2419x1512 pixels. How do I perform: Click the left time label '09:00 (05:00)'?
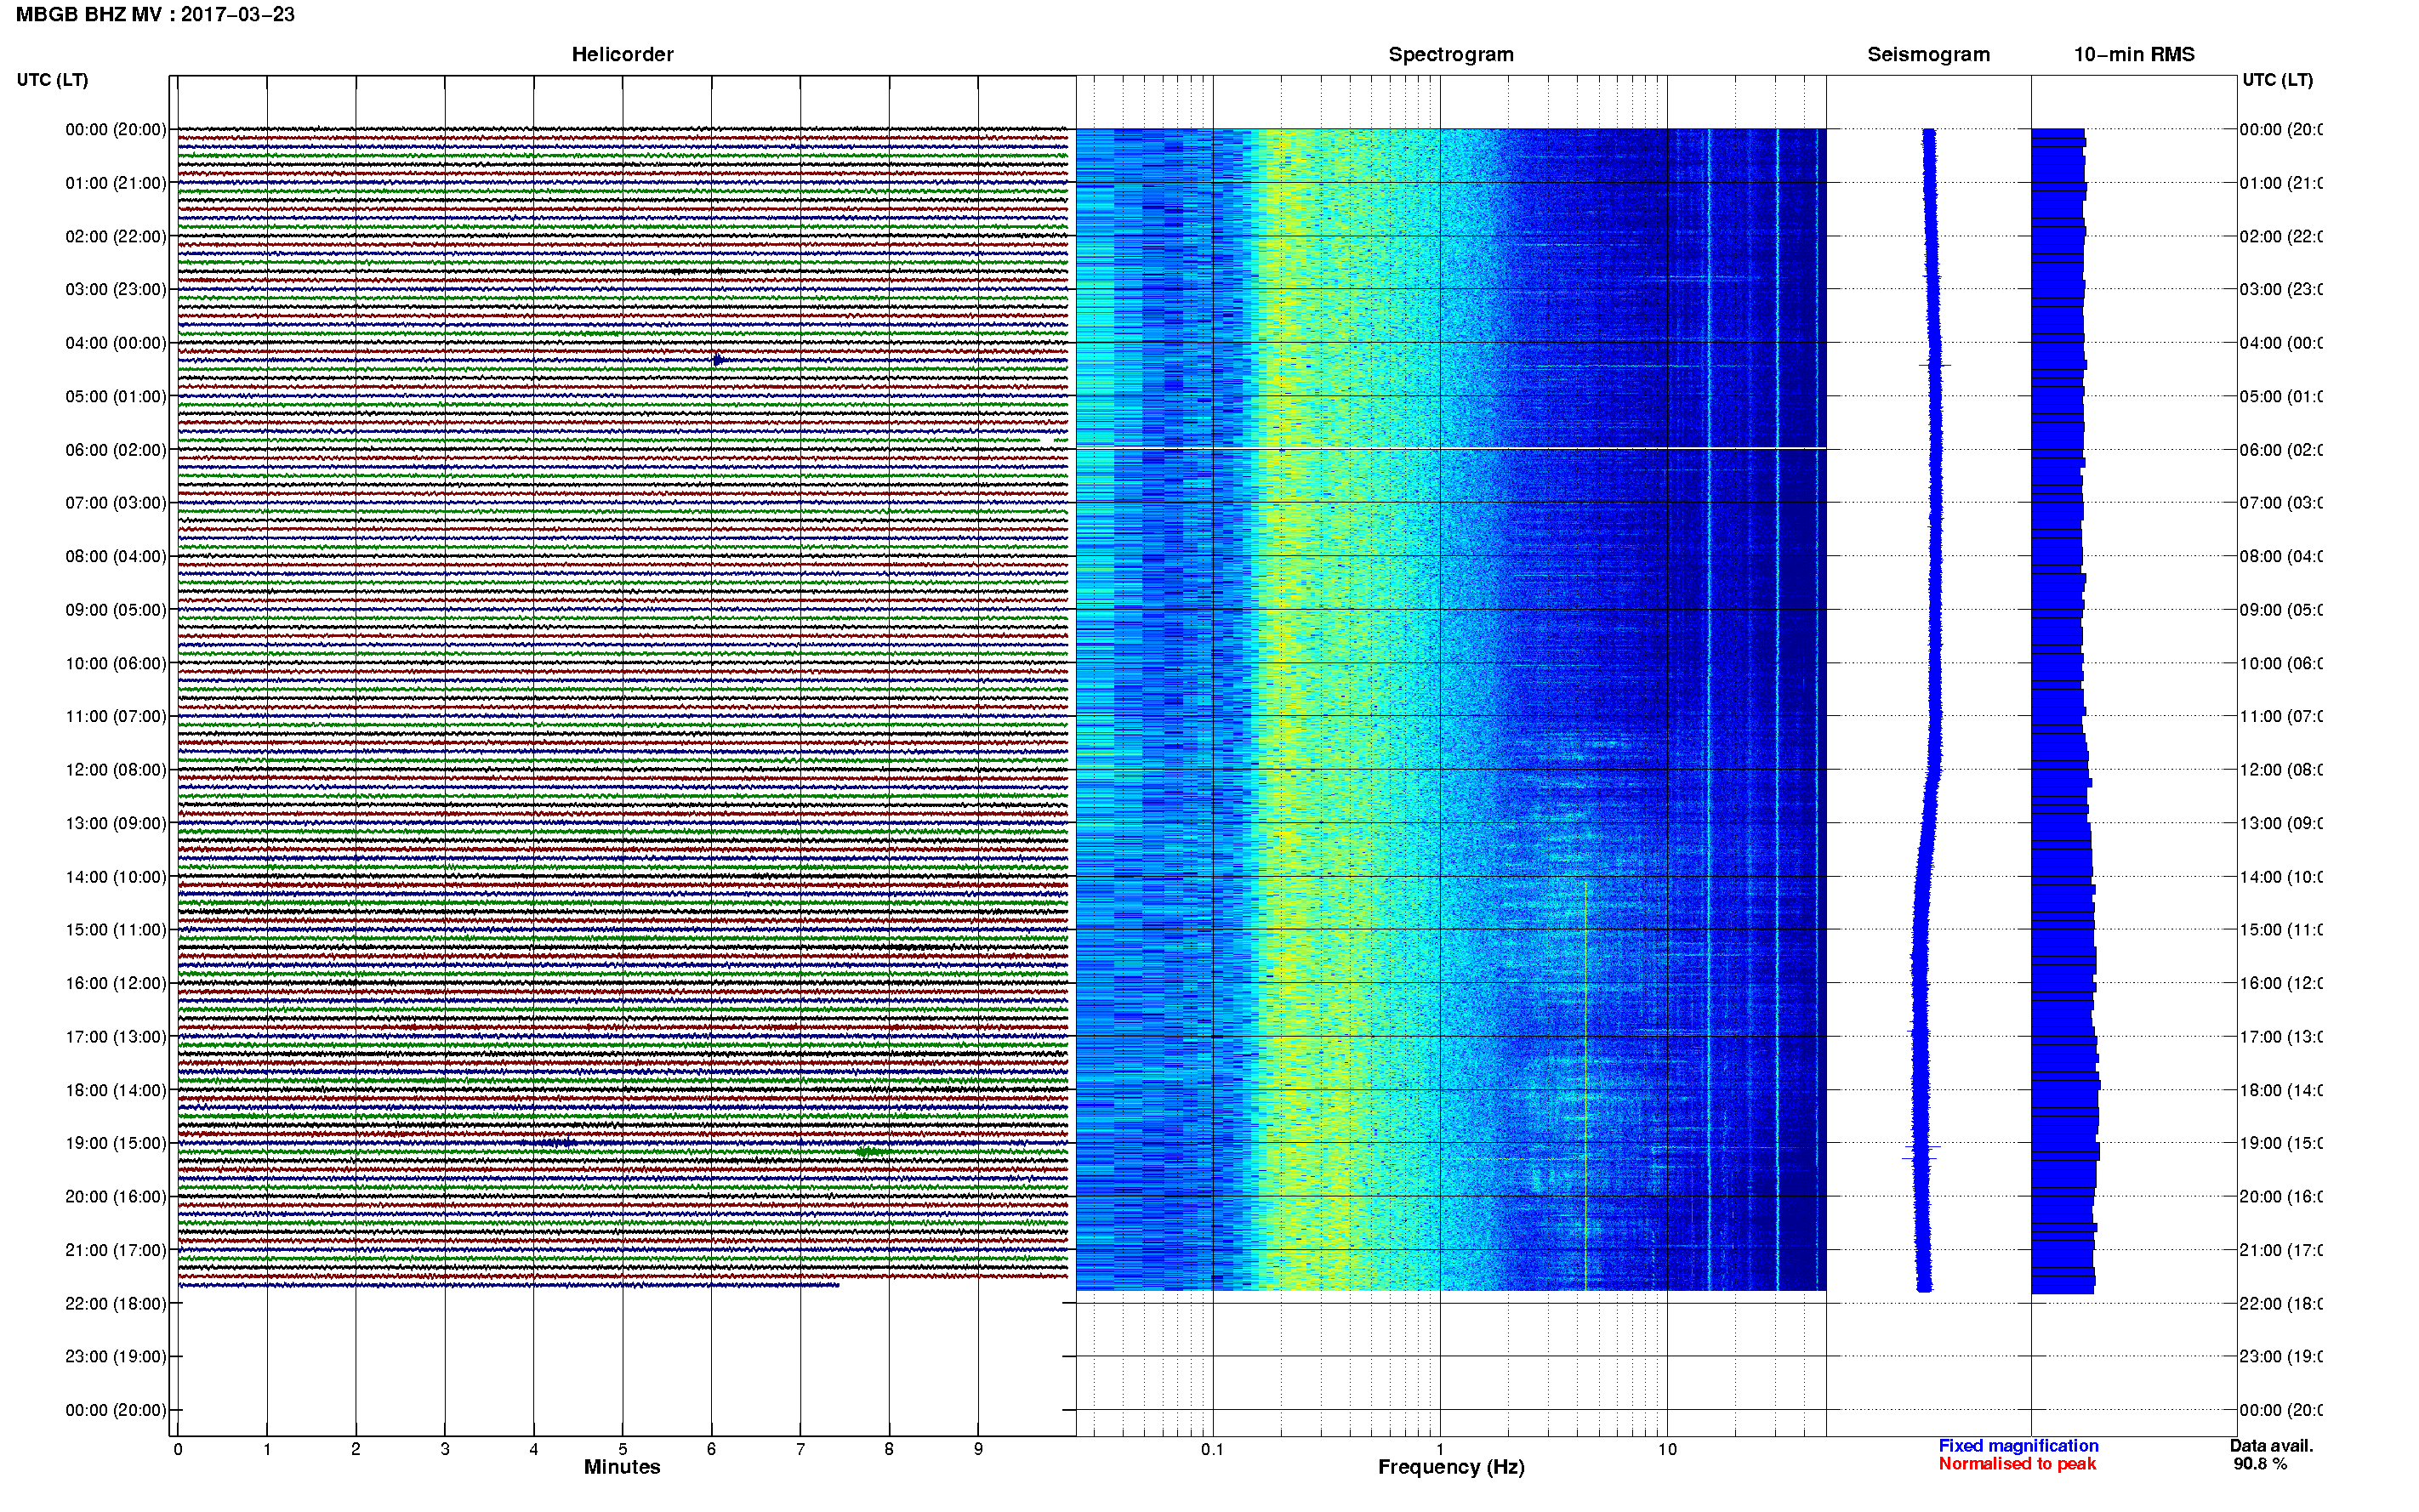(116, 610)
